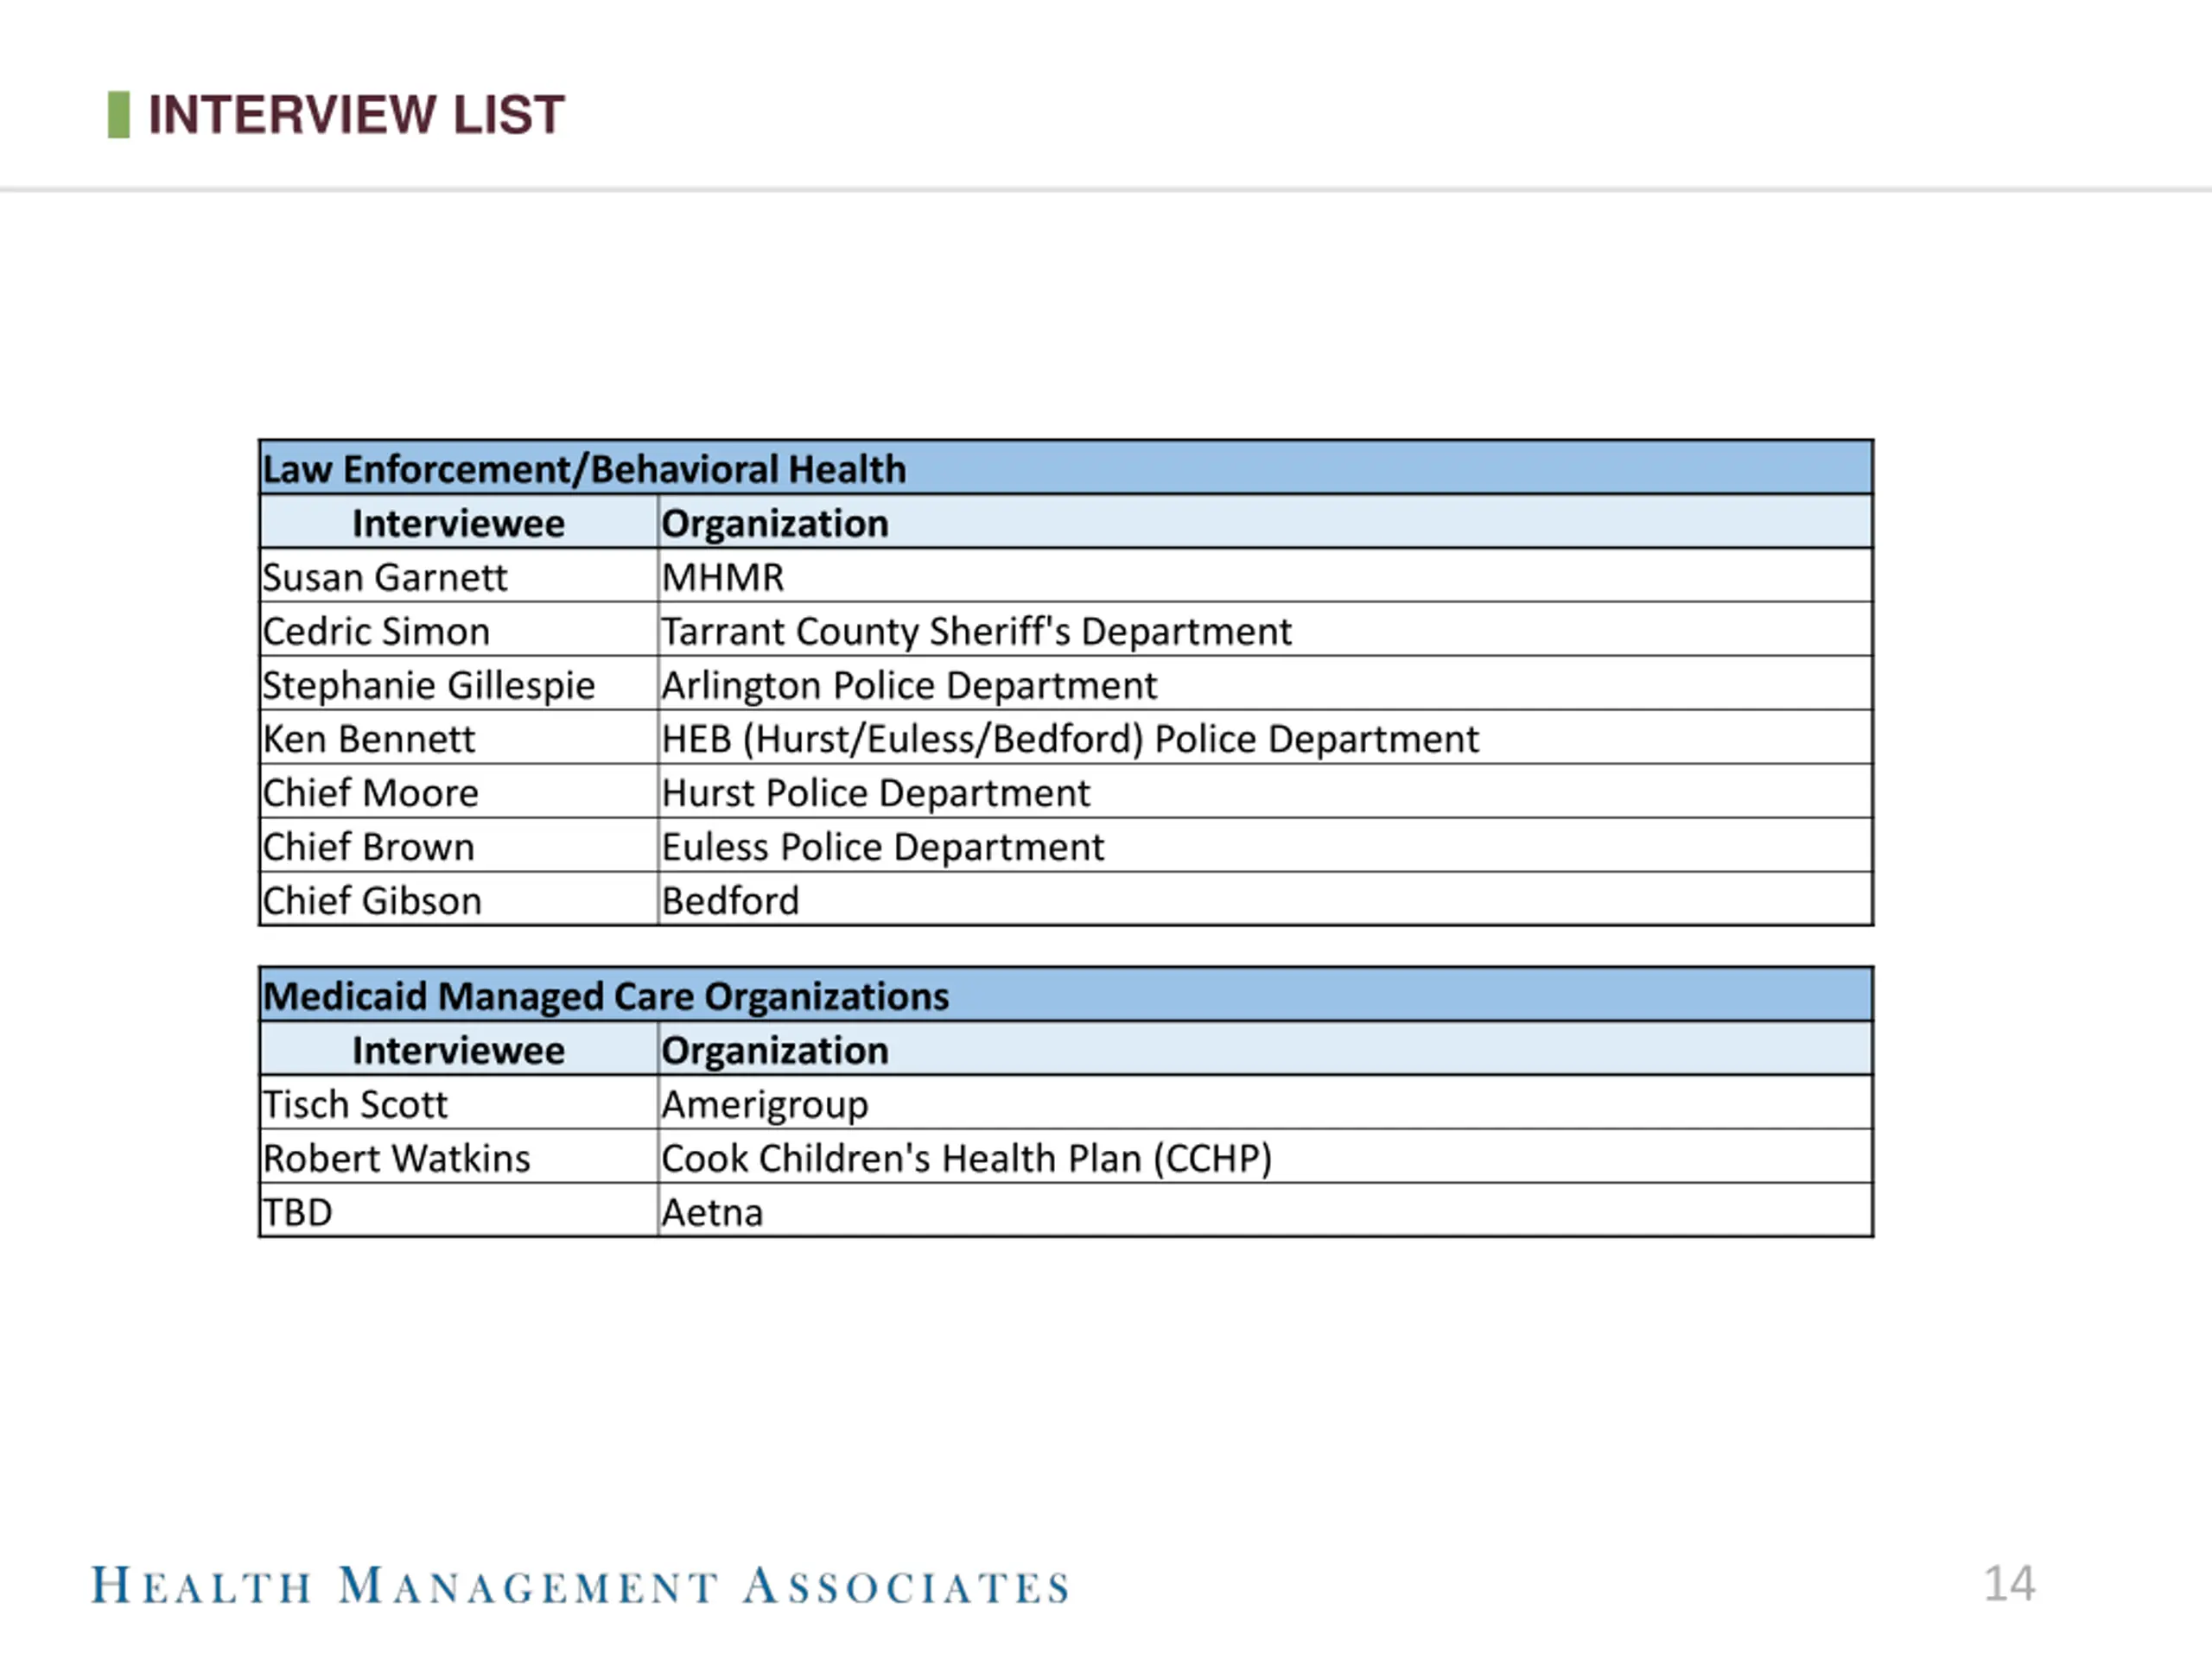Click the TBD interviewee cell

coord(459,1211)
